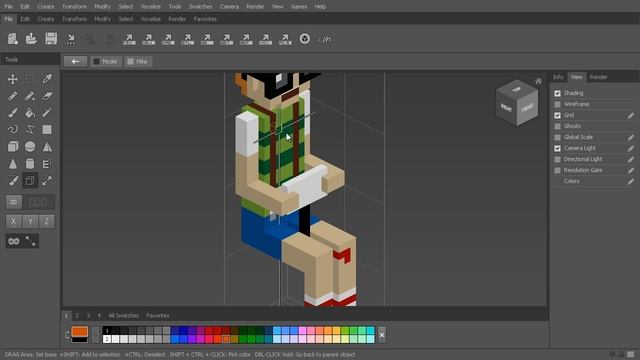Toggle the infinity symbol button

pyautogui.click(x=13, y=241)
